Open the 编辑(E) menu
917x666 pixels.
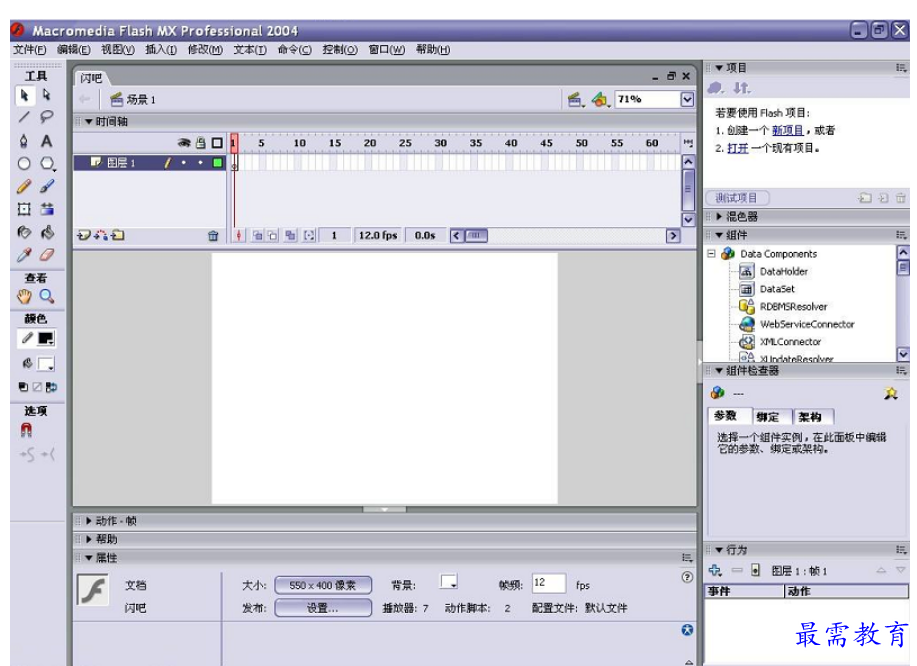[x=74, y=50]
